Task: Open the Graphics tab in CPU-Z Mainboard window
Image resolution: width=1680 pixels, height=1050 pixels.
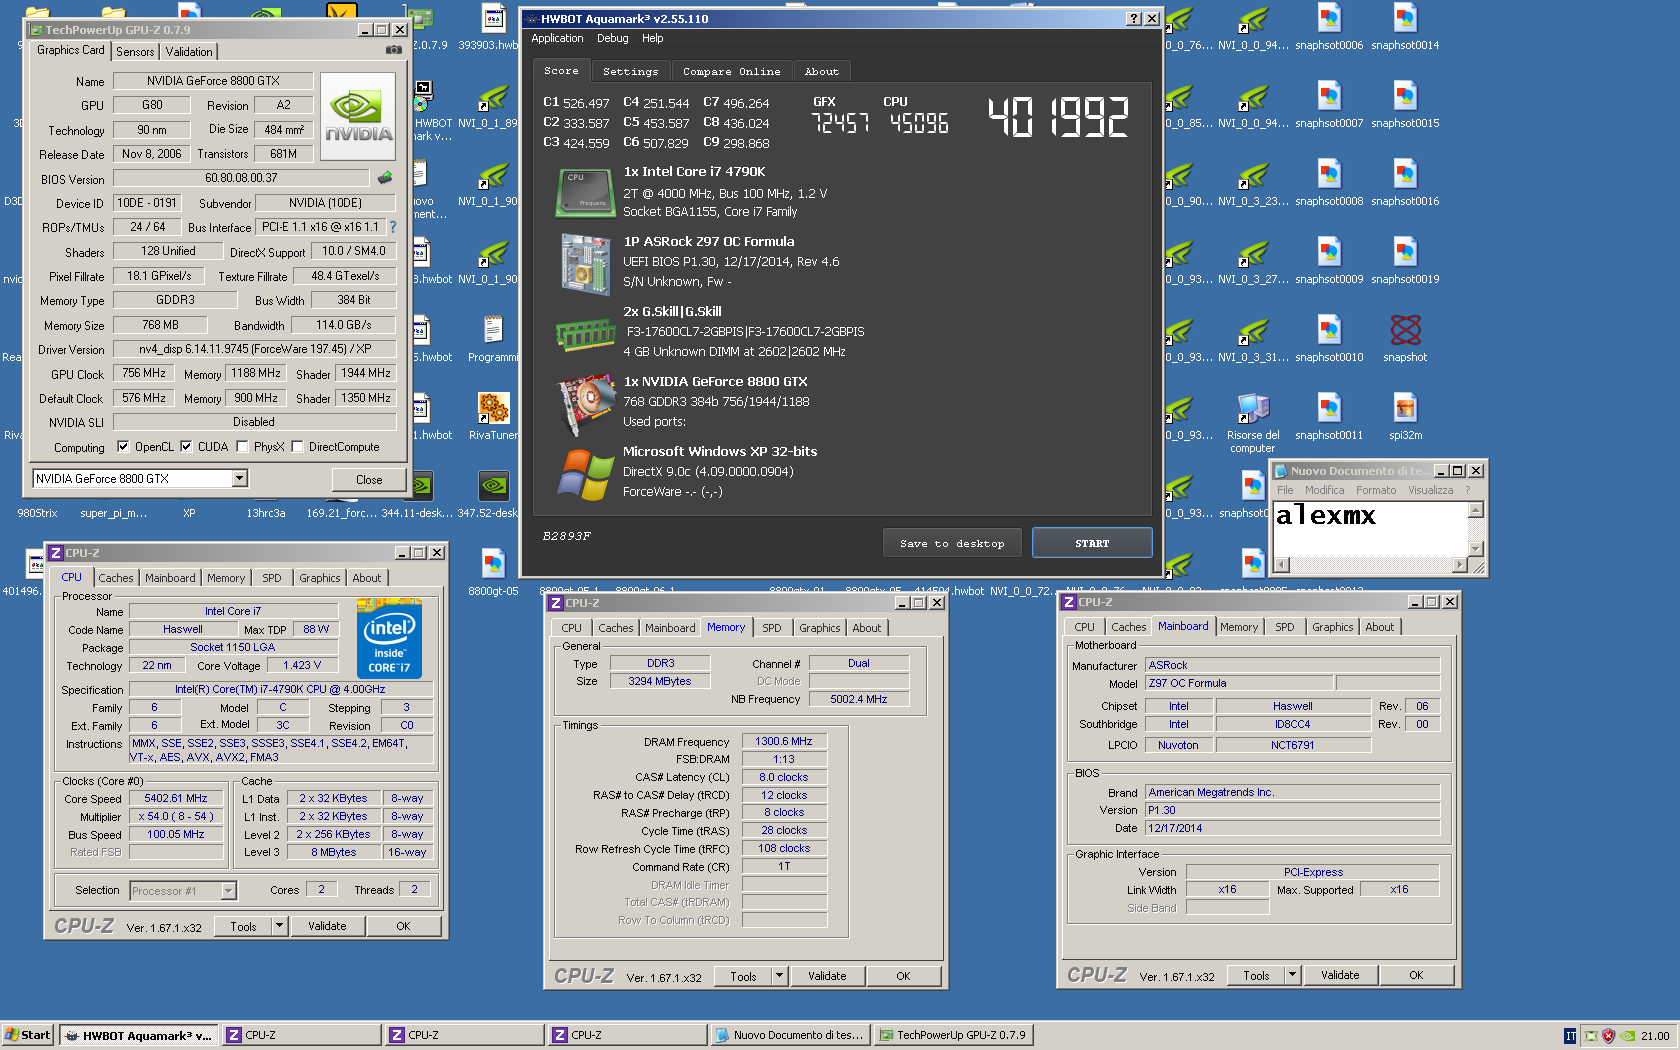Action: 1332,627
